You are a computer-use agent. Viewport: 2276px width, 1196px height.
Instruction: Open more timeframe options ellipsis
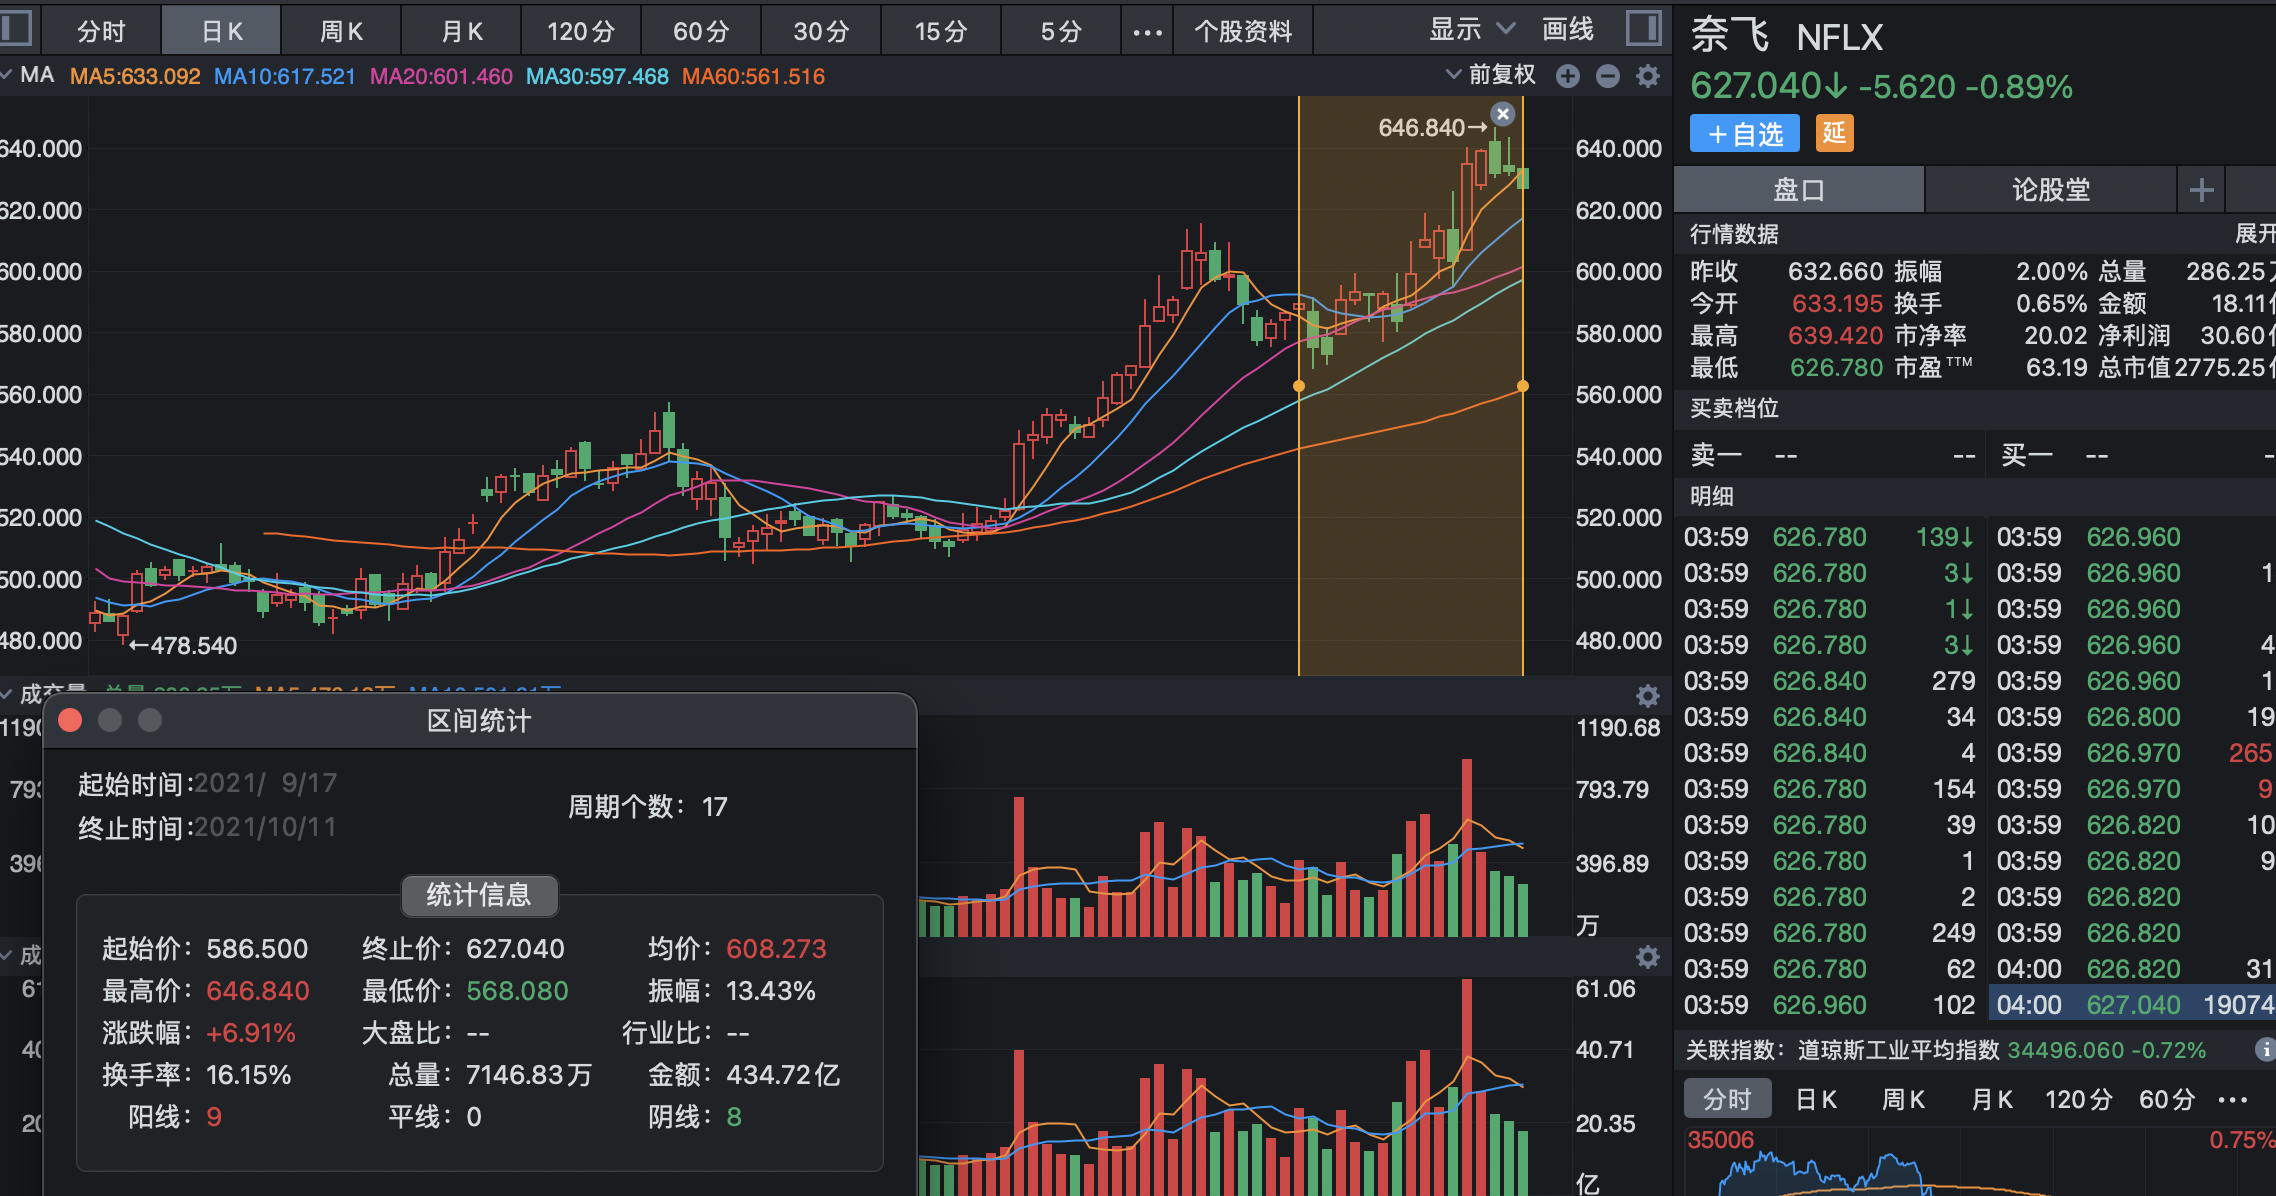[1147, 32]
